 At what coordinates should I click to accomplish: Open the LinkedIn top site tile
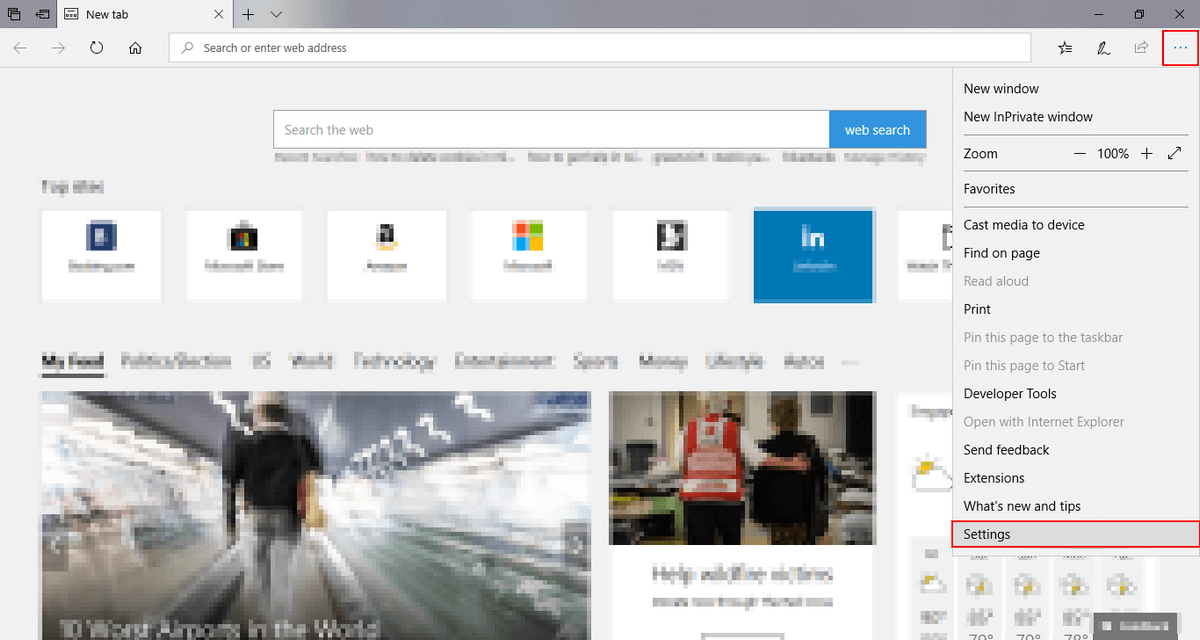pos(813,256)
